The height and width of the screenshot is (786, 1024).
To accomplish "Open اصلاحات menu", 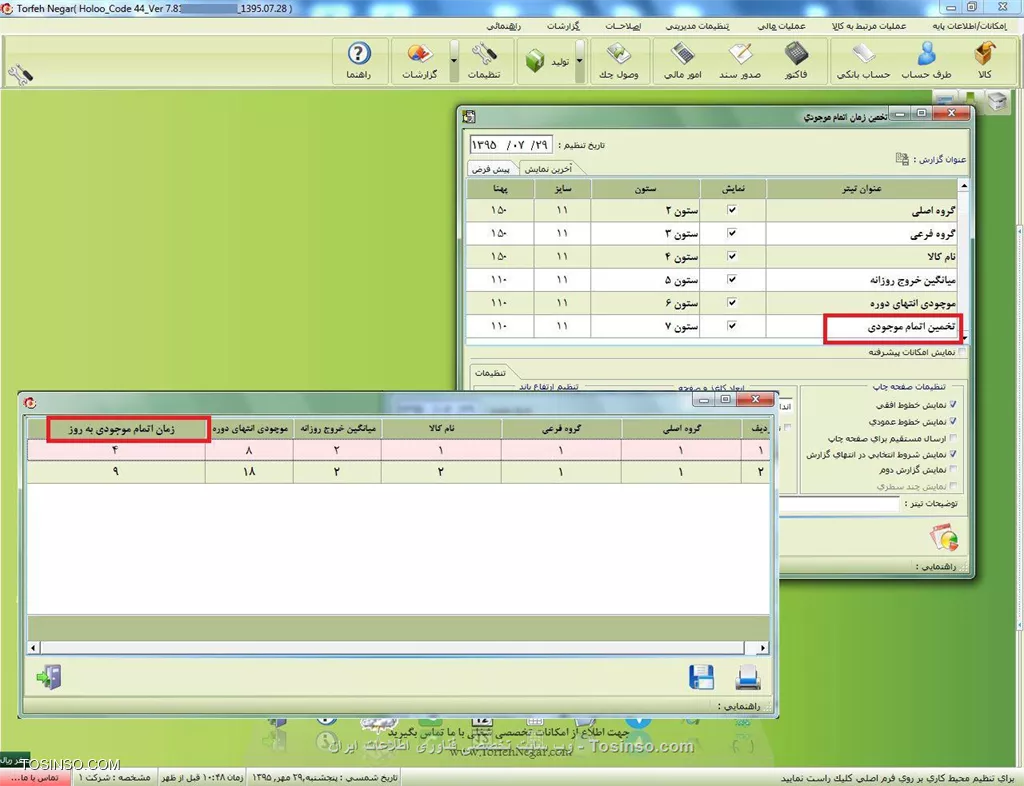I will [622, 26].
